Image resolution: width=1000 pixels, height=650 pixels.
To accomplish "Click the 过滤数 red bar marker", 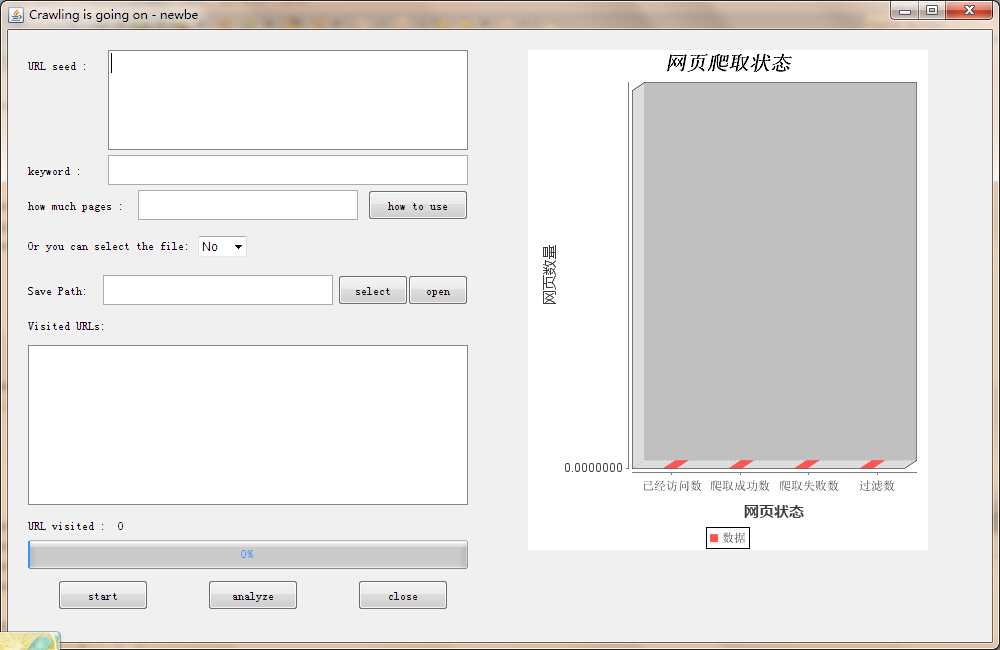I will [872, 464].
